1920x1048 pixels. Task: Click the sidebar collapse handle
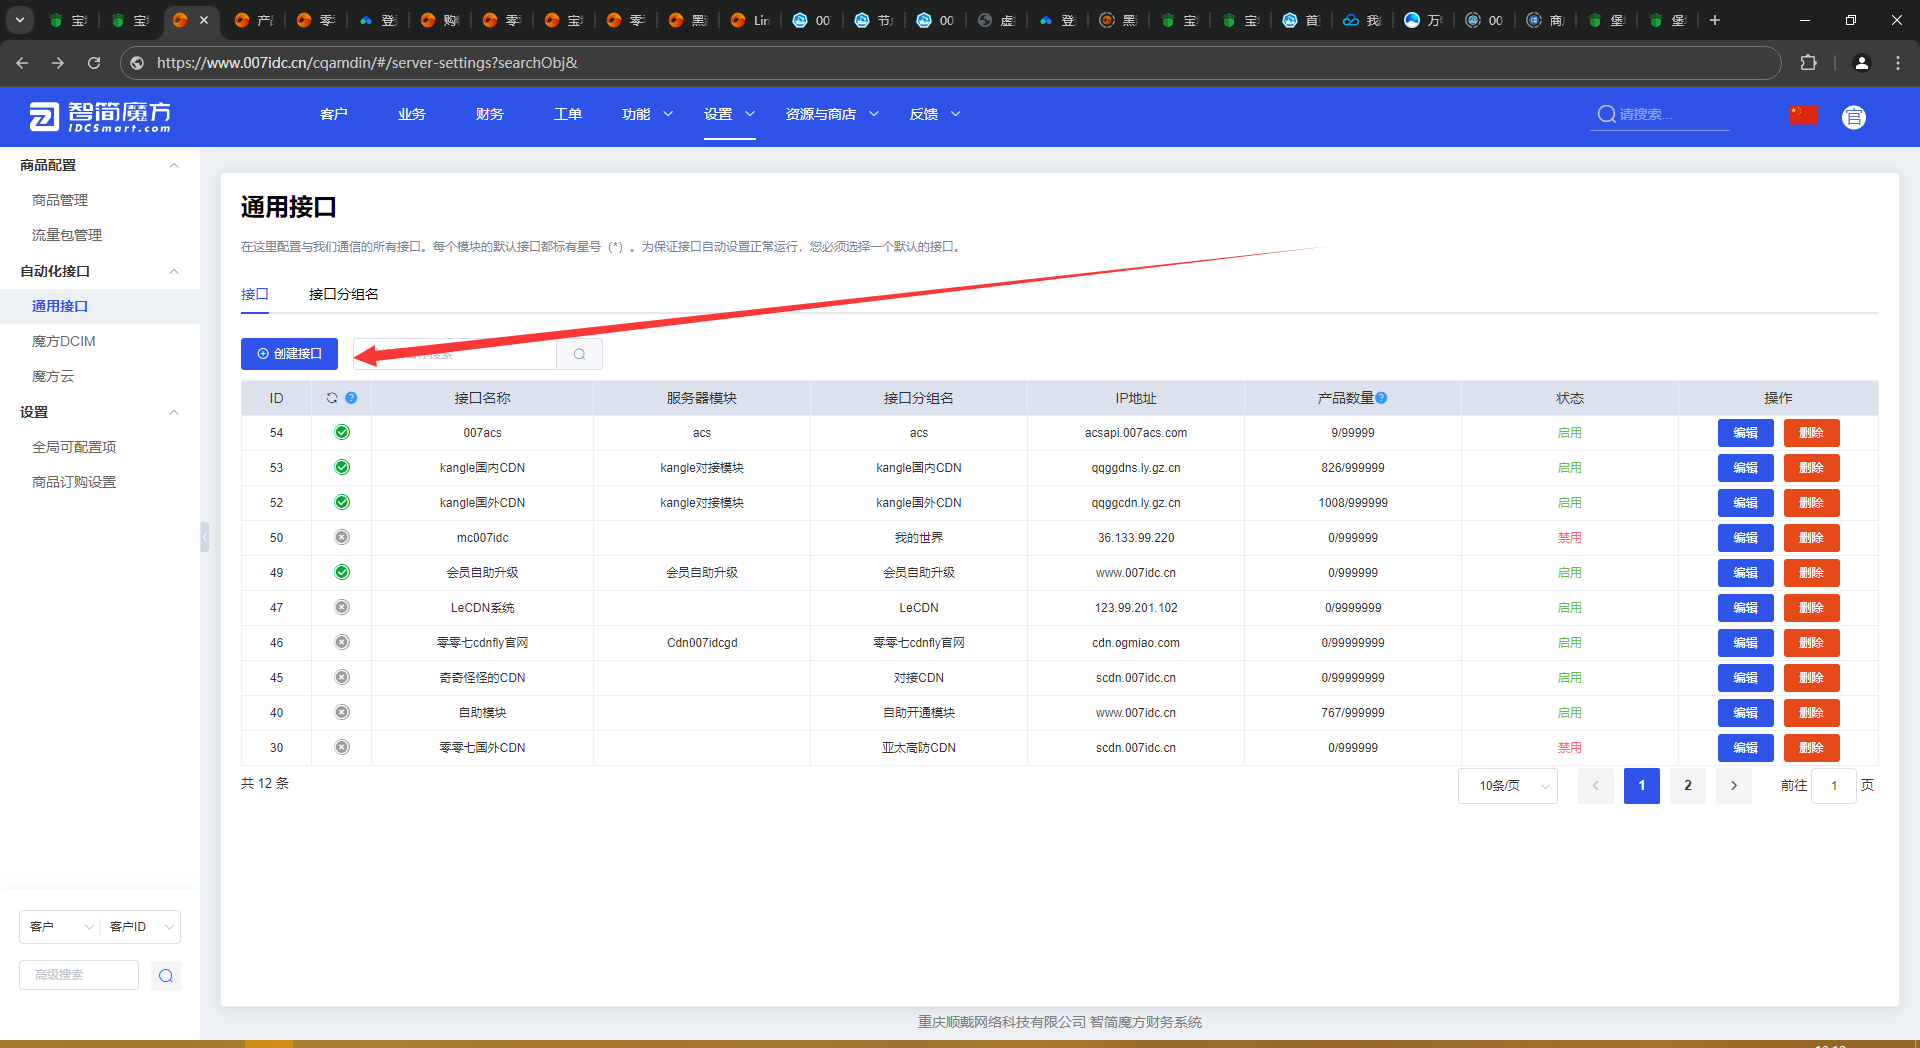205,537
